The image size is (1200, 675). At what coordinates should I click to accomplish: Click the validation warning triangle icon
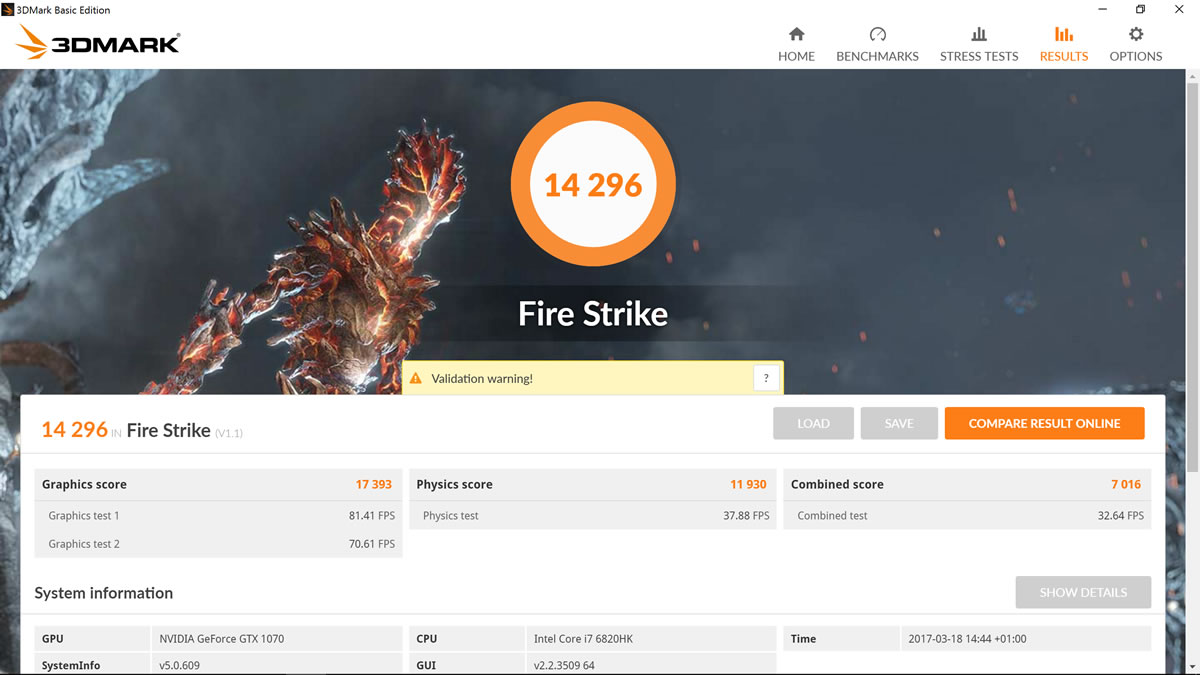click(416, 379)
